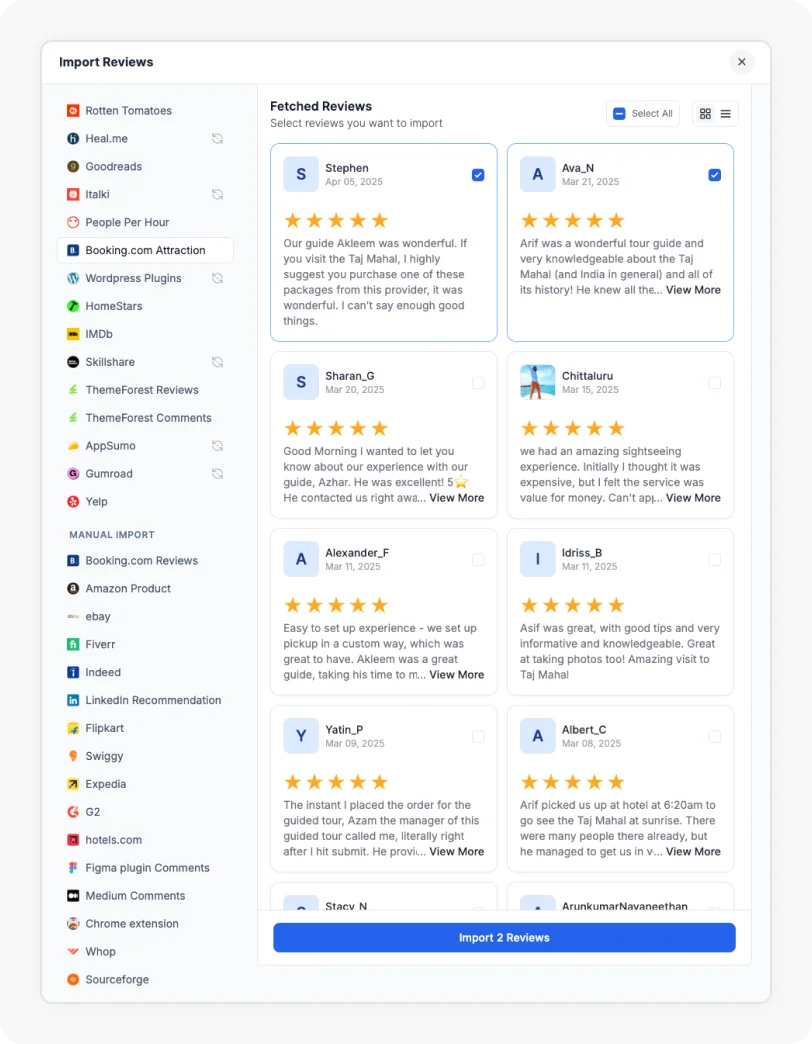The image size is (812, 1044).
Task: Expand Chittaluru's review with View More
Action: pyautogui.click(x=693, y=498)
